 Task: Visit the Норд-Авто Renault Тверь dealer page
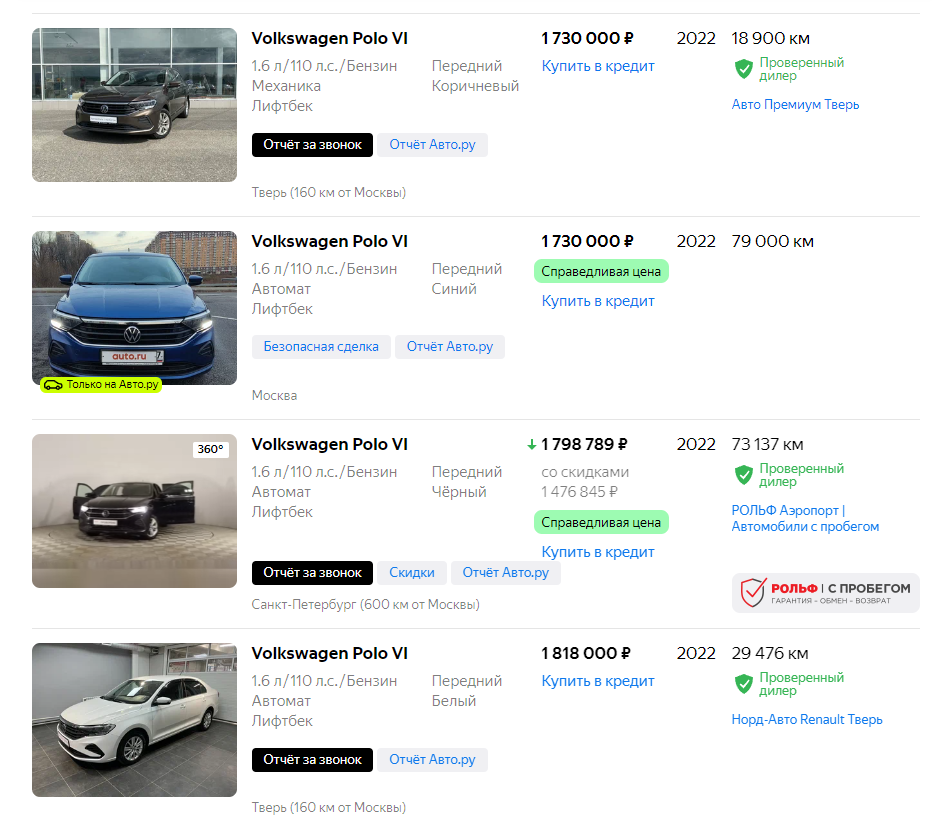pos(806,720)
